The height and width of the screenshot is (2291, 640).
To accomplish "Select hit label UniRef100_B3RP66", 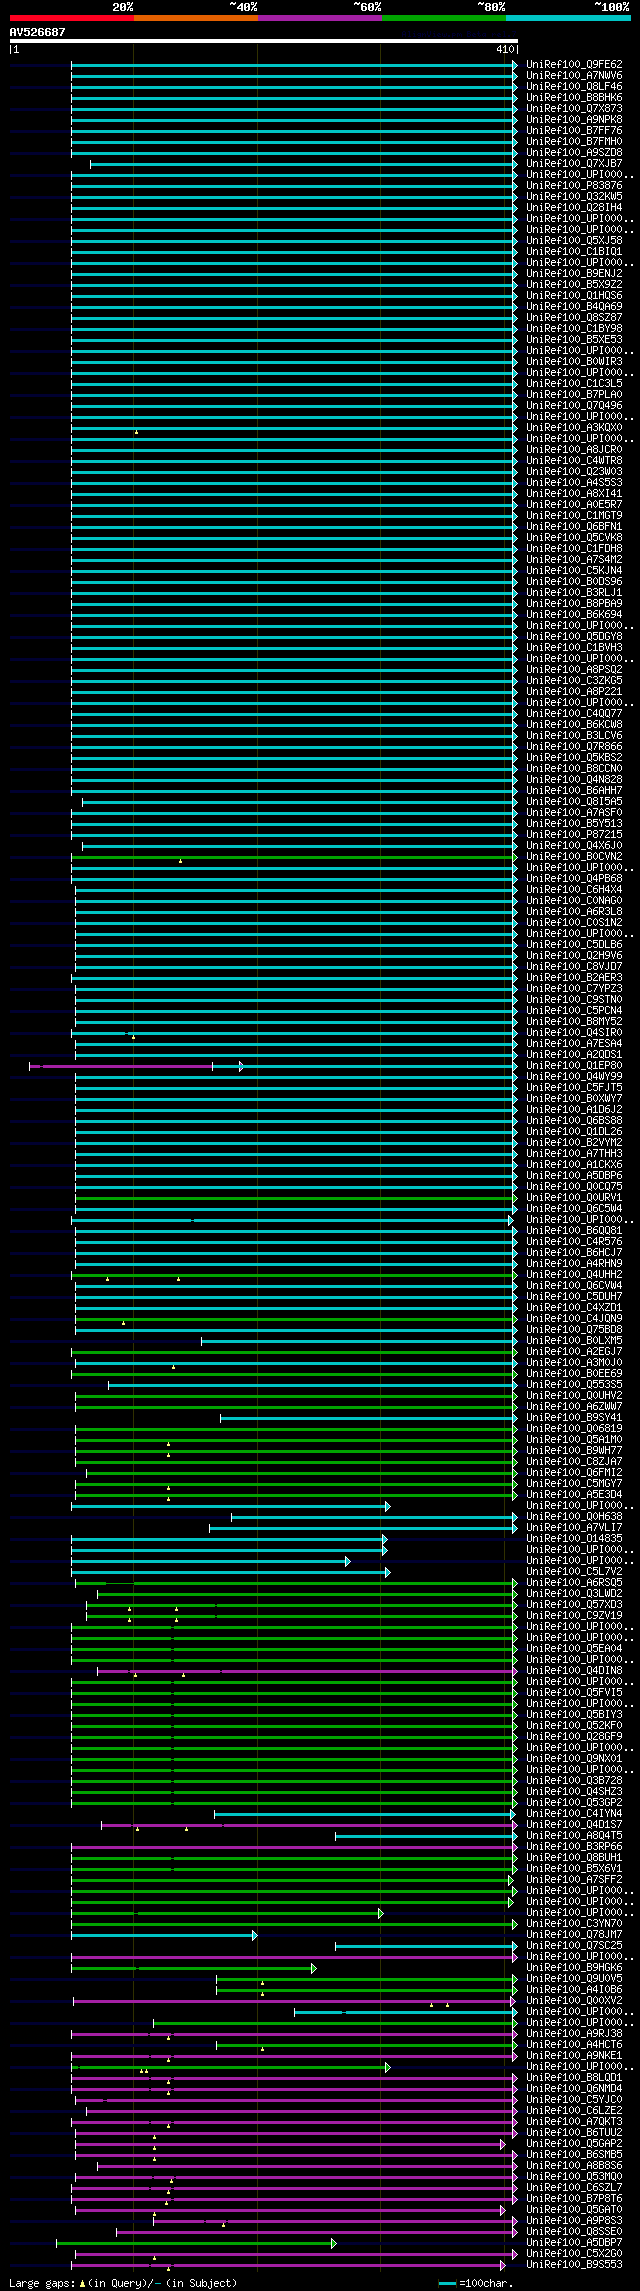I will (574, 1847).
